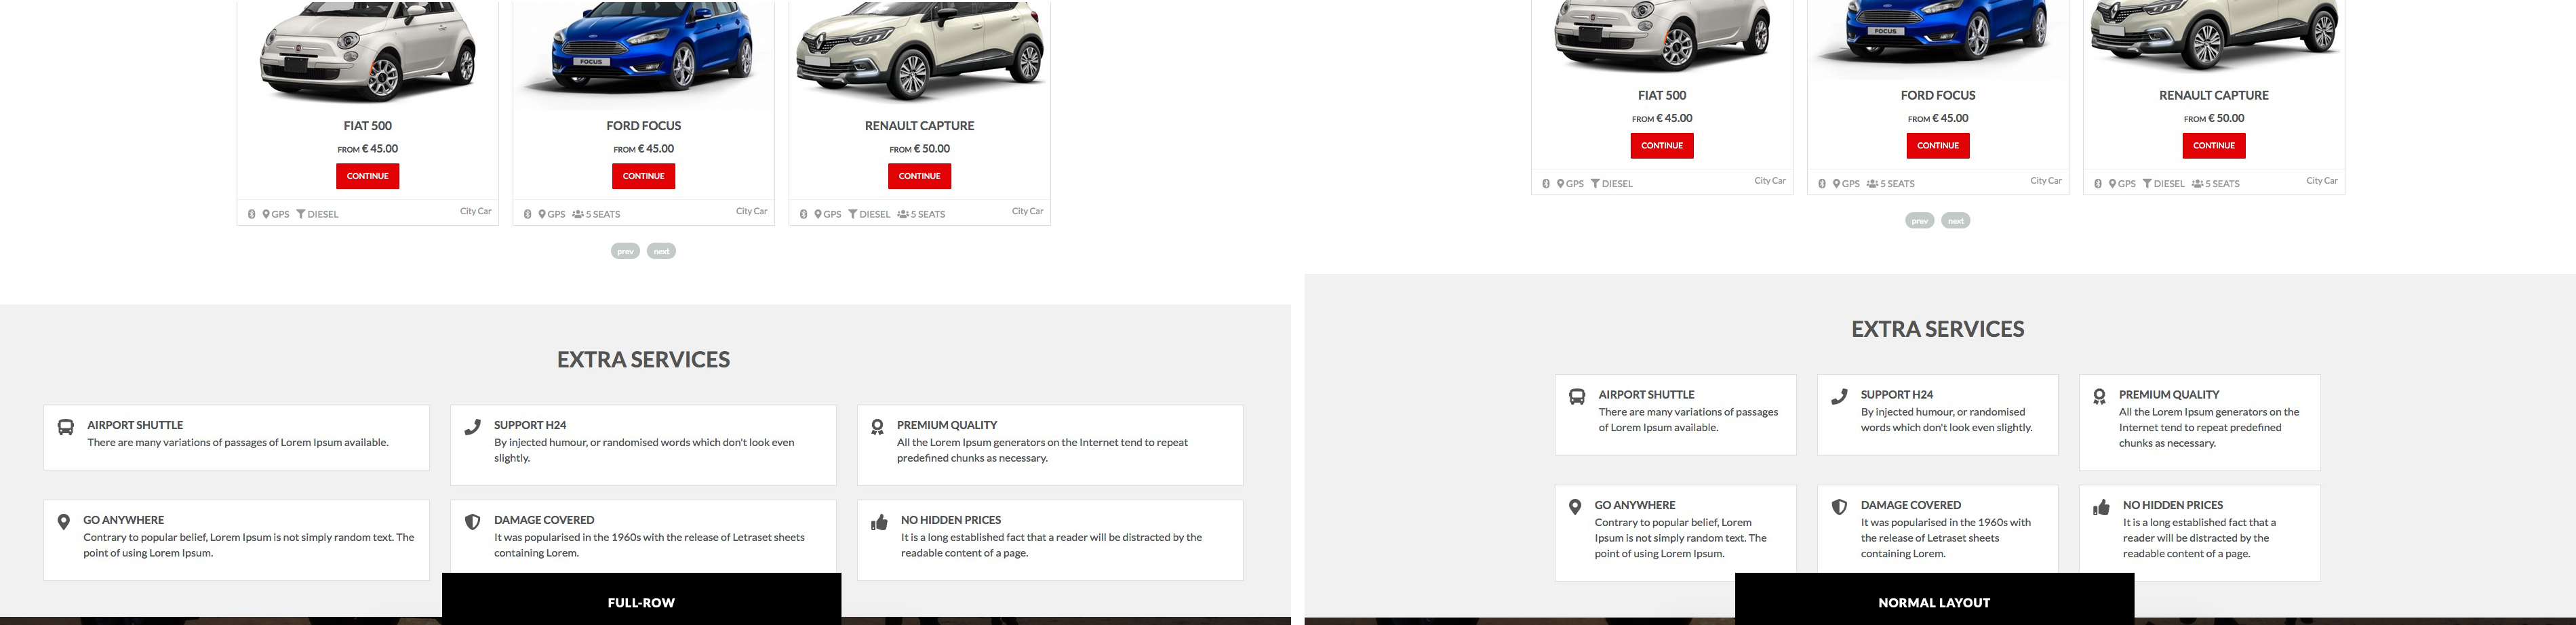
Task: Click GPS pin icon on Fiat 500 card, full-row layout
Action: pos(267,214)
